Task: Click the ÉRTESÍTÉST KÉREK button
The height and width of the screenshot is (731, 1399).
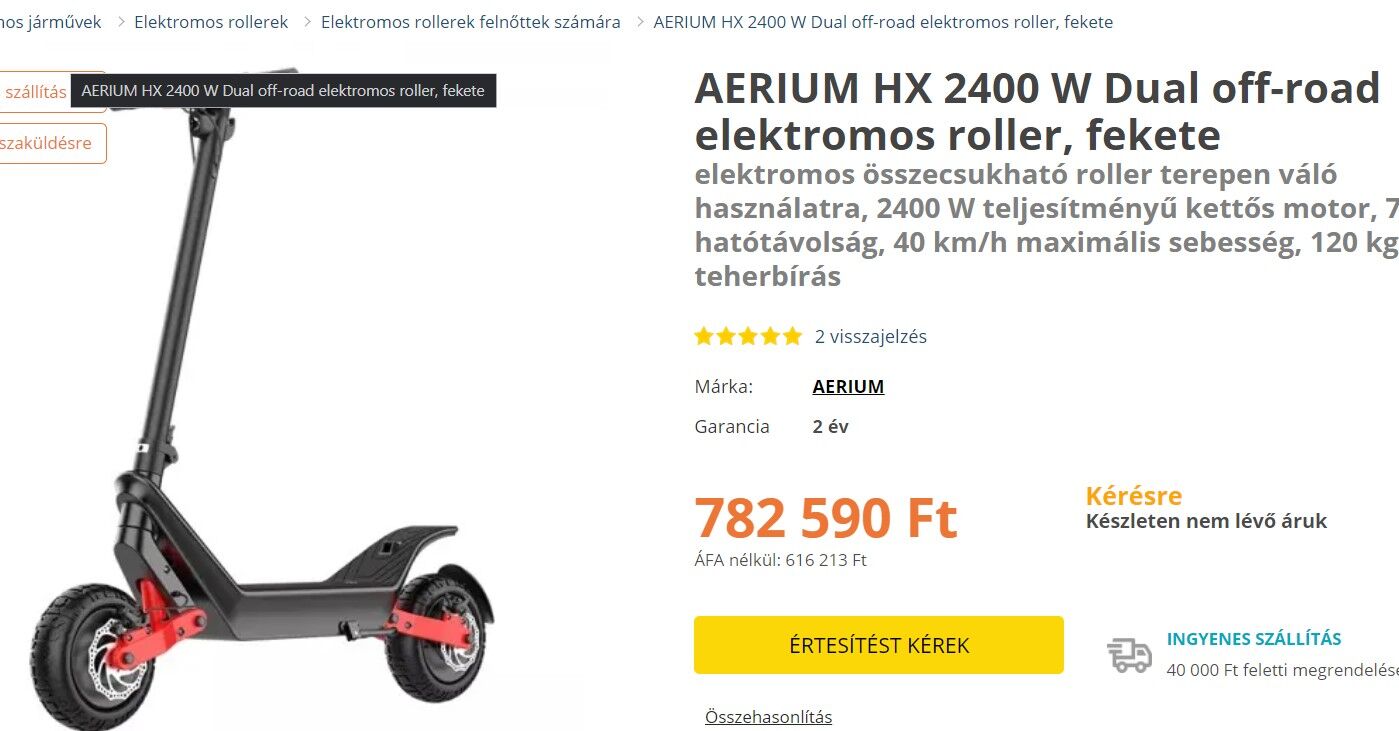Action: (879, 645)
